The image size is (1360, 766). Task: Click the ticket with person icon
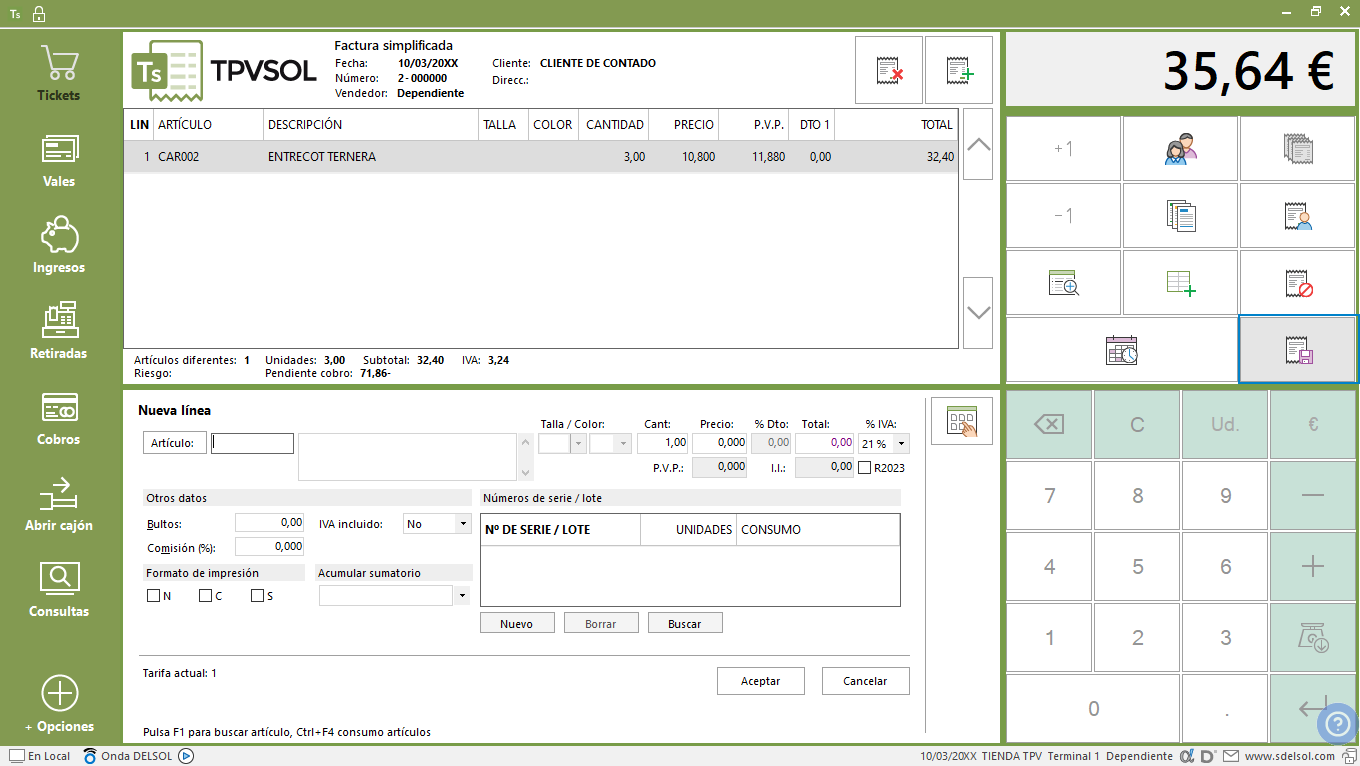click(x=1299, y=216)
